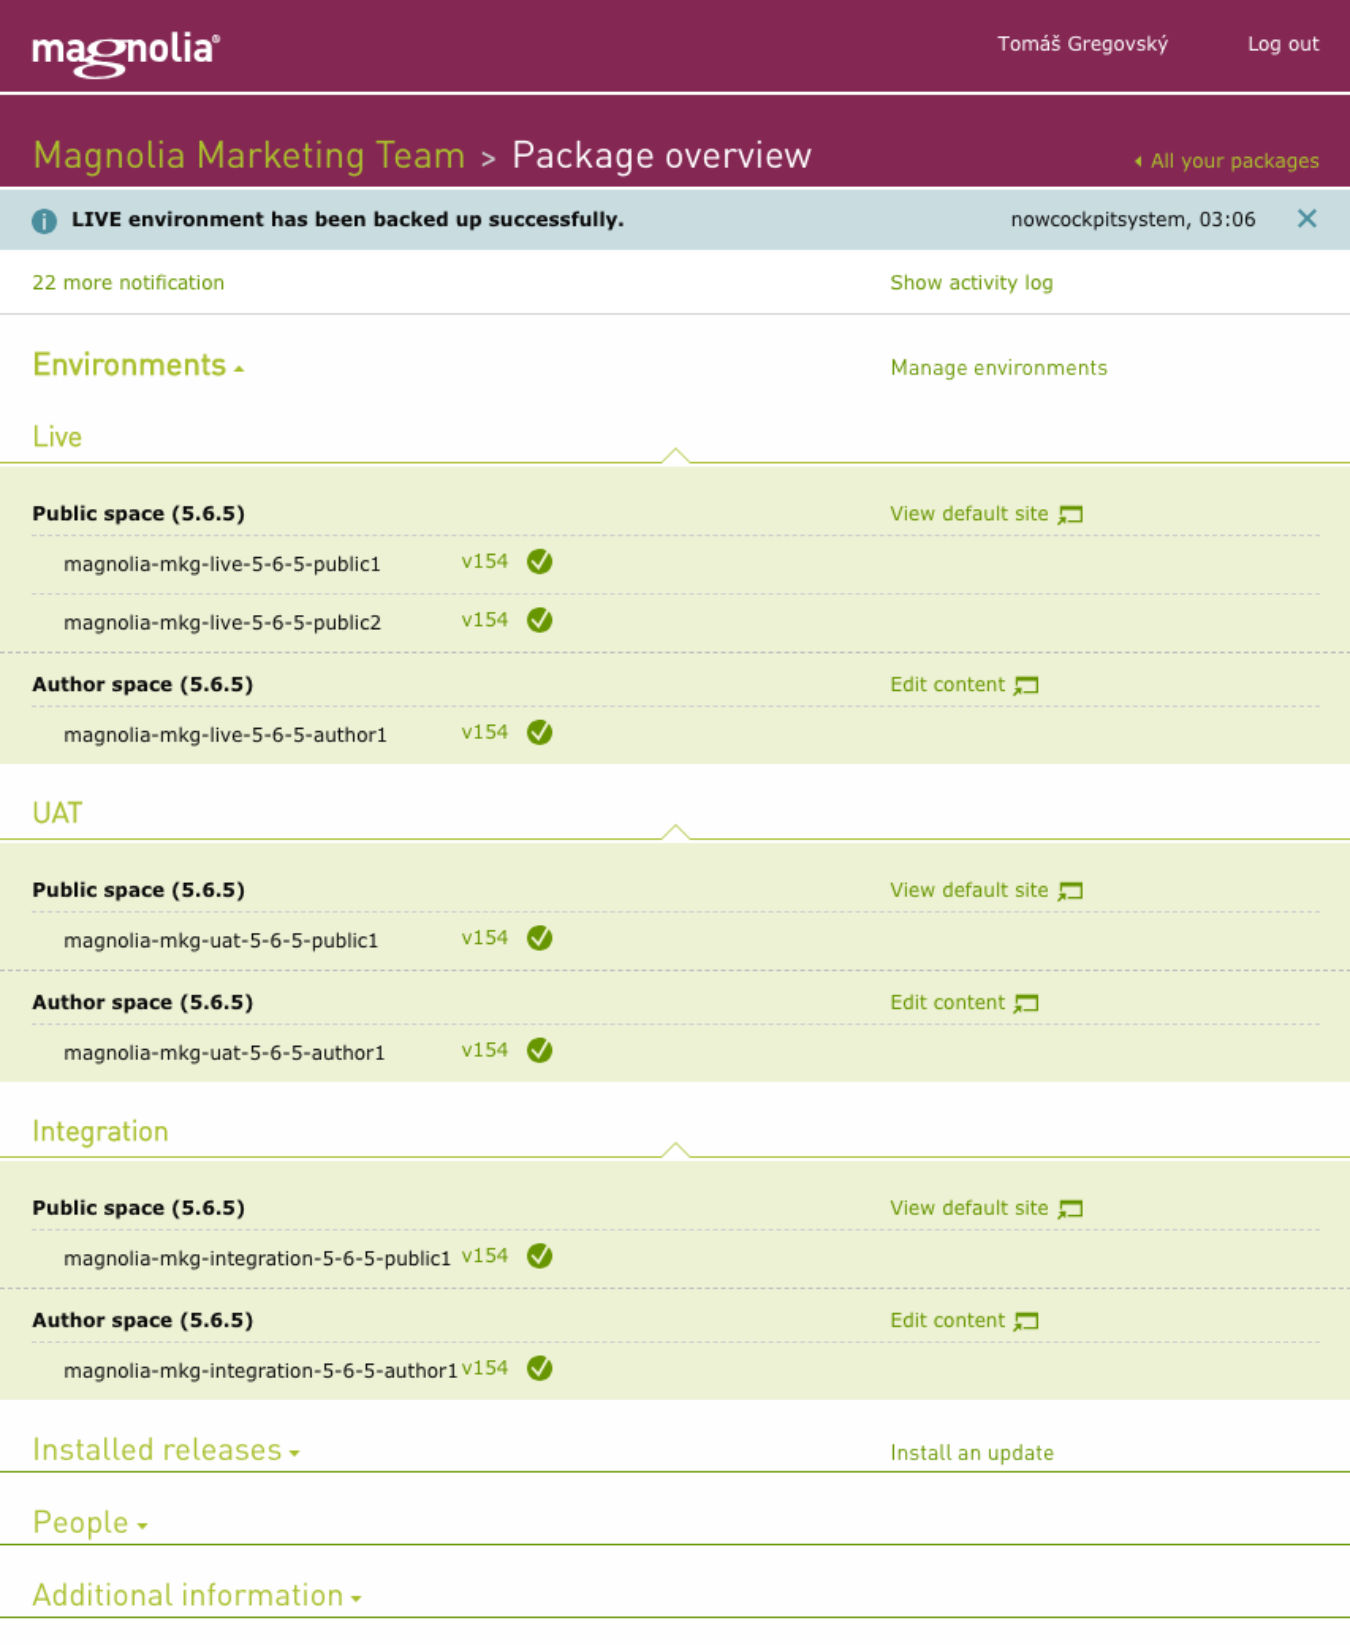Click status checkmark for magnolia-mkg-integration-5-6-5-public1

click(540, 1257)
